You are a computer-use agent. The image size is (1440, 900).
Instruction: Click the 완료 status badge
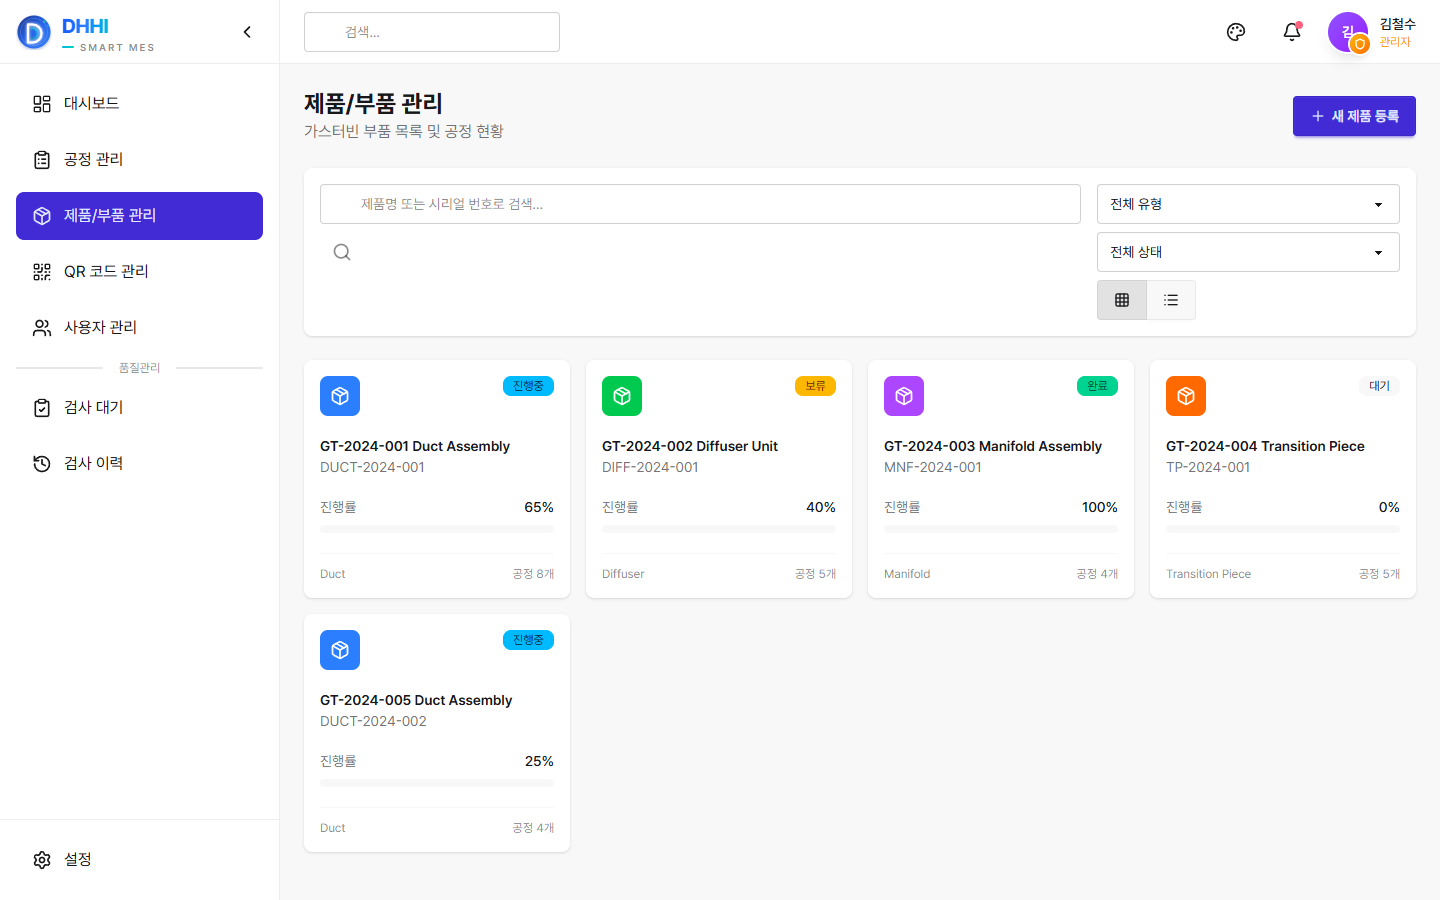click(x=1097, y=386)
